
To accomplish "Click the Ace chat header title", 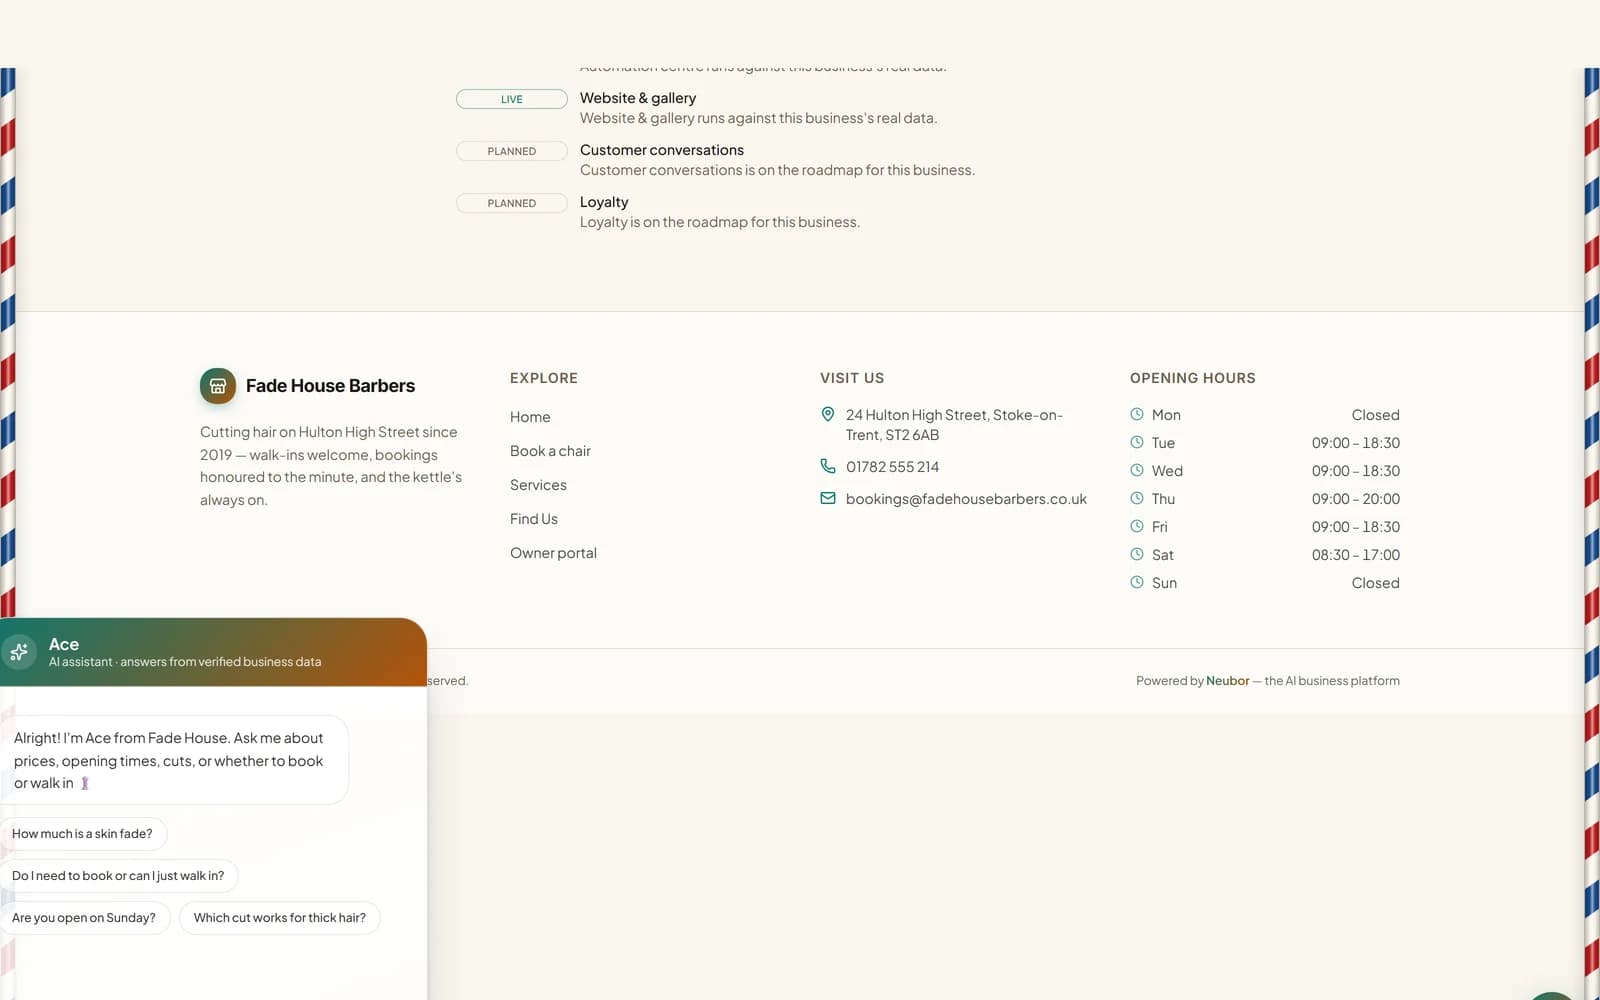I will pyautogui.click(x=64, y=645).
